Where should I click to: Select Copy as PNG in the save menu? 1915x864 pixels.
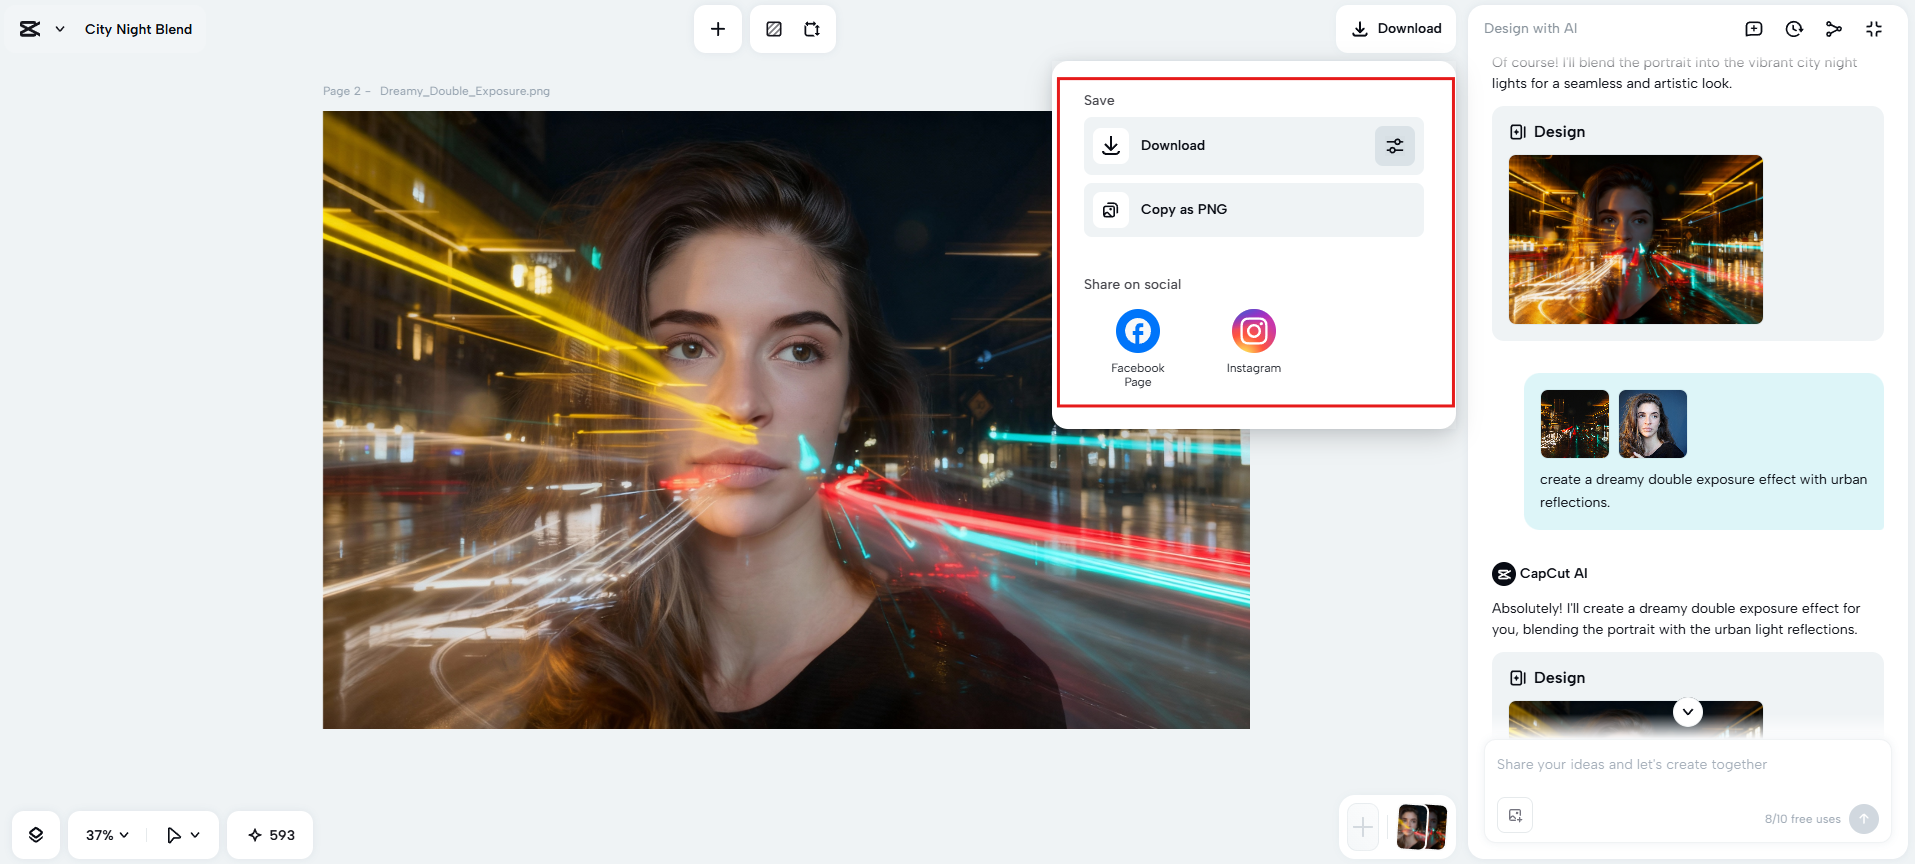pos(1253,210)
